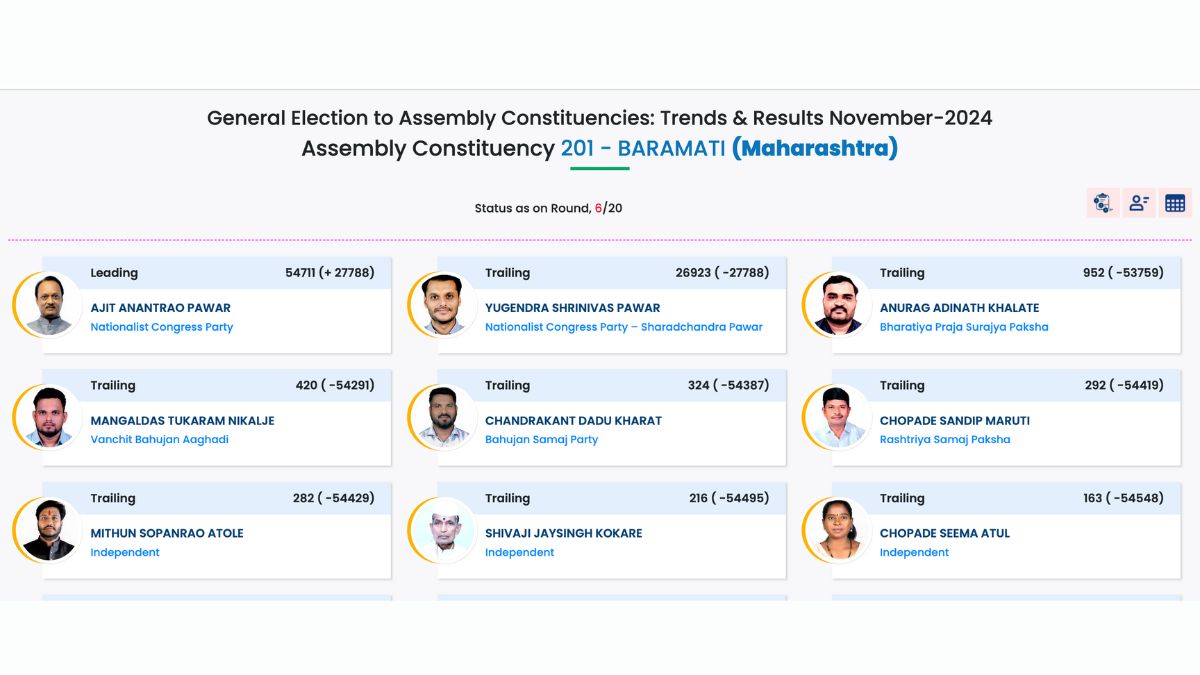Click the Nationalist Congress Party label
Image resolution: width=1200 pixels, height=675 pixels.
point(162,327)
